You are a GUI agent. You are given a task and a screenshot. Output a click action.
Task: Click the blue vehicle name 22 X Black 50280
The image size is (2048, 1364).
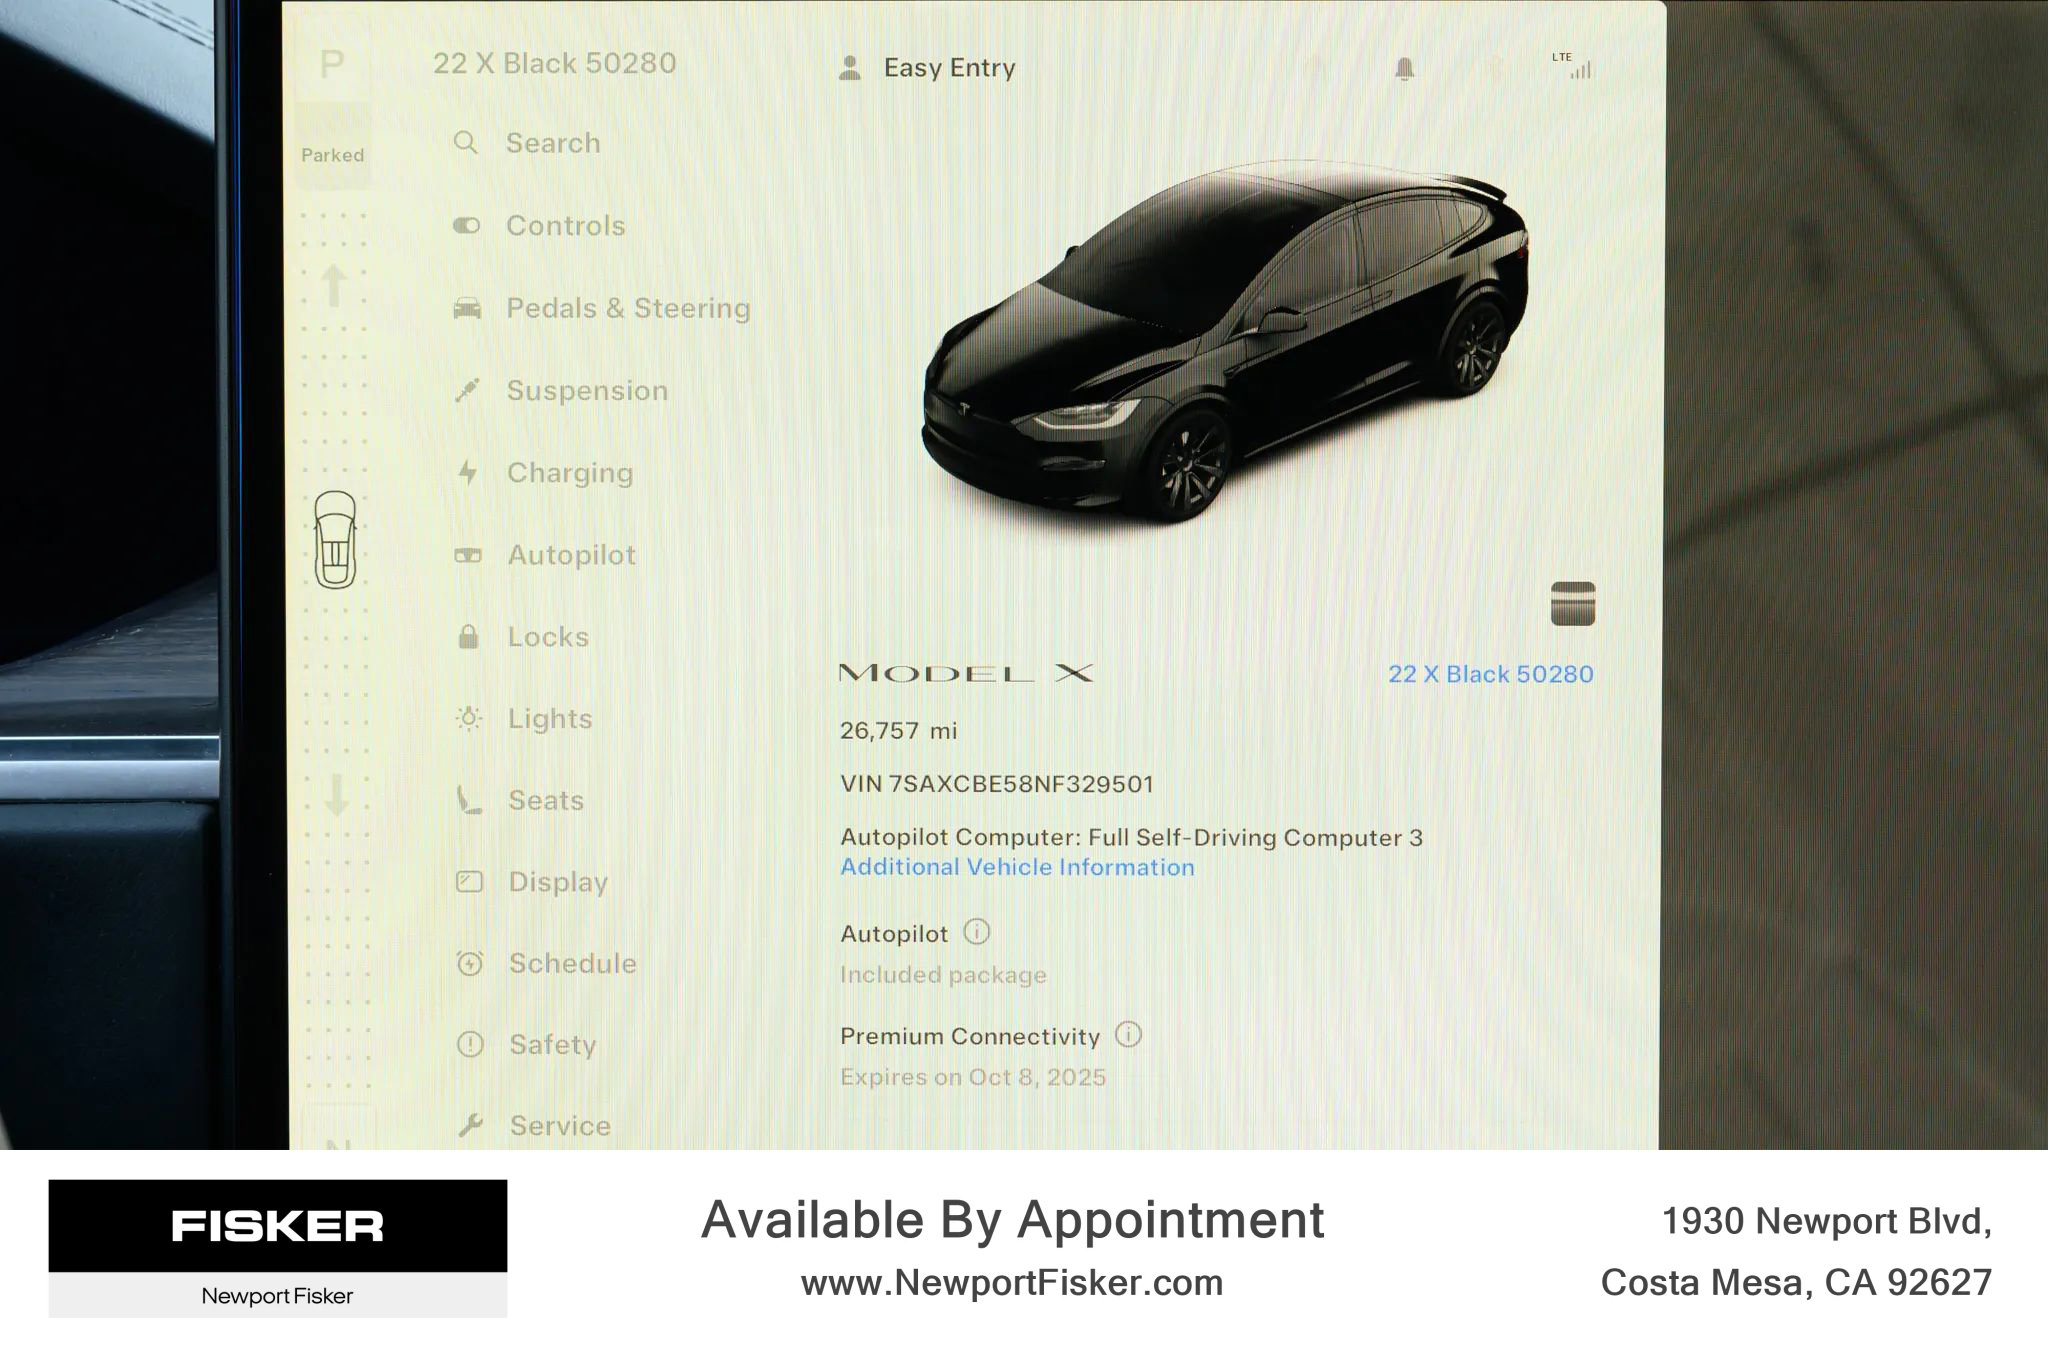click(1490, 674)
